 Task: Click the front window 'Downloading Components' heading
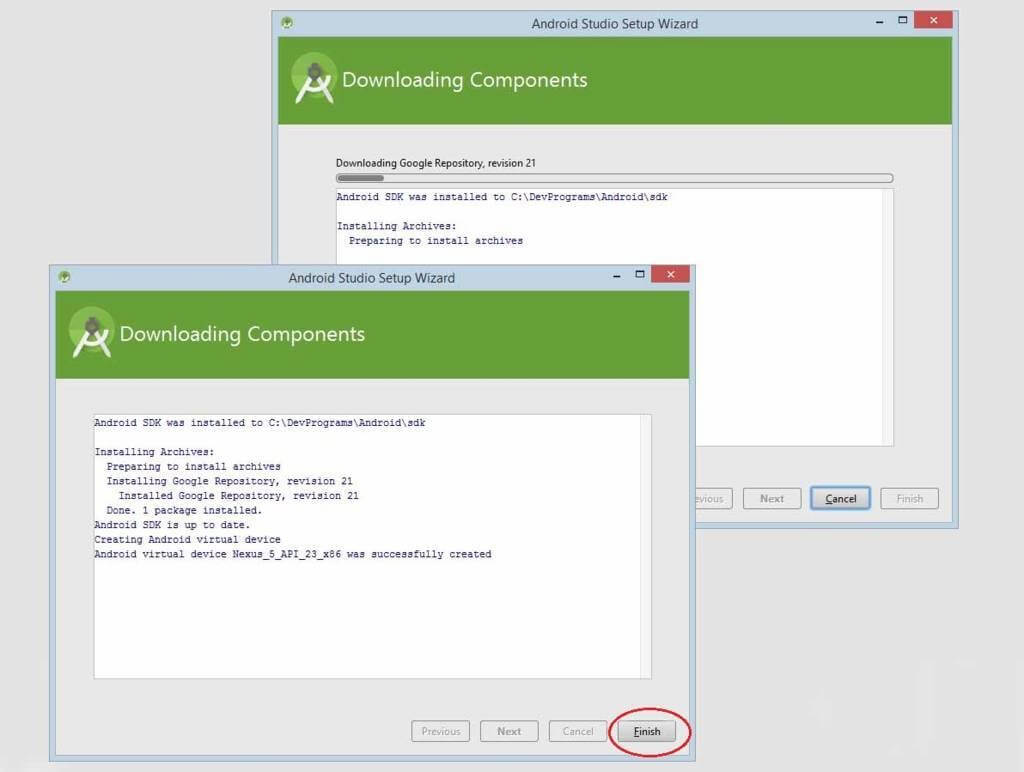coord(242,334)
